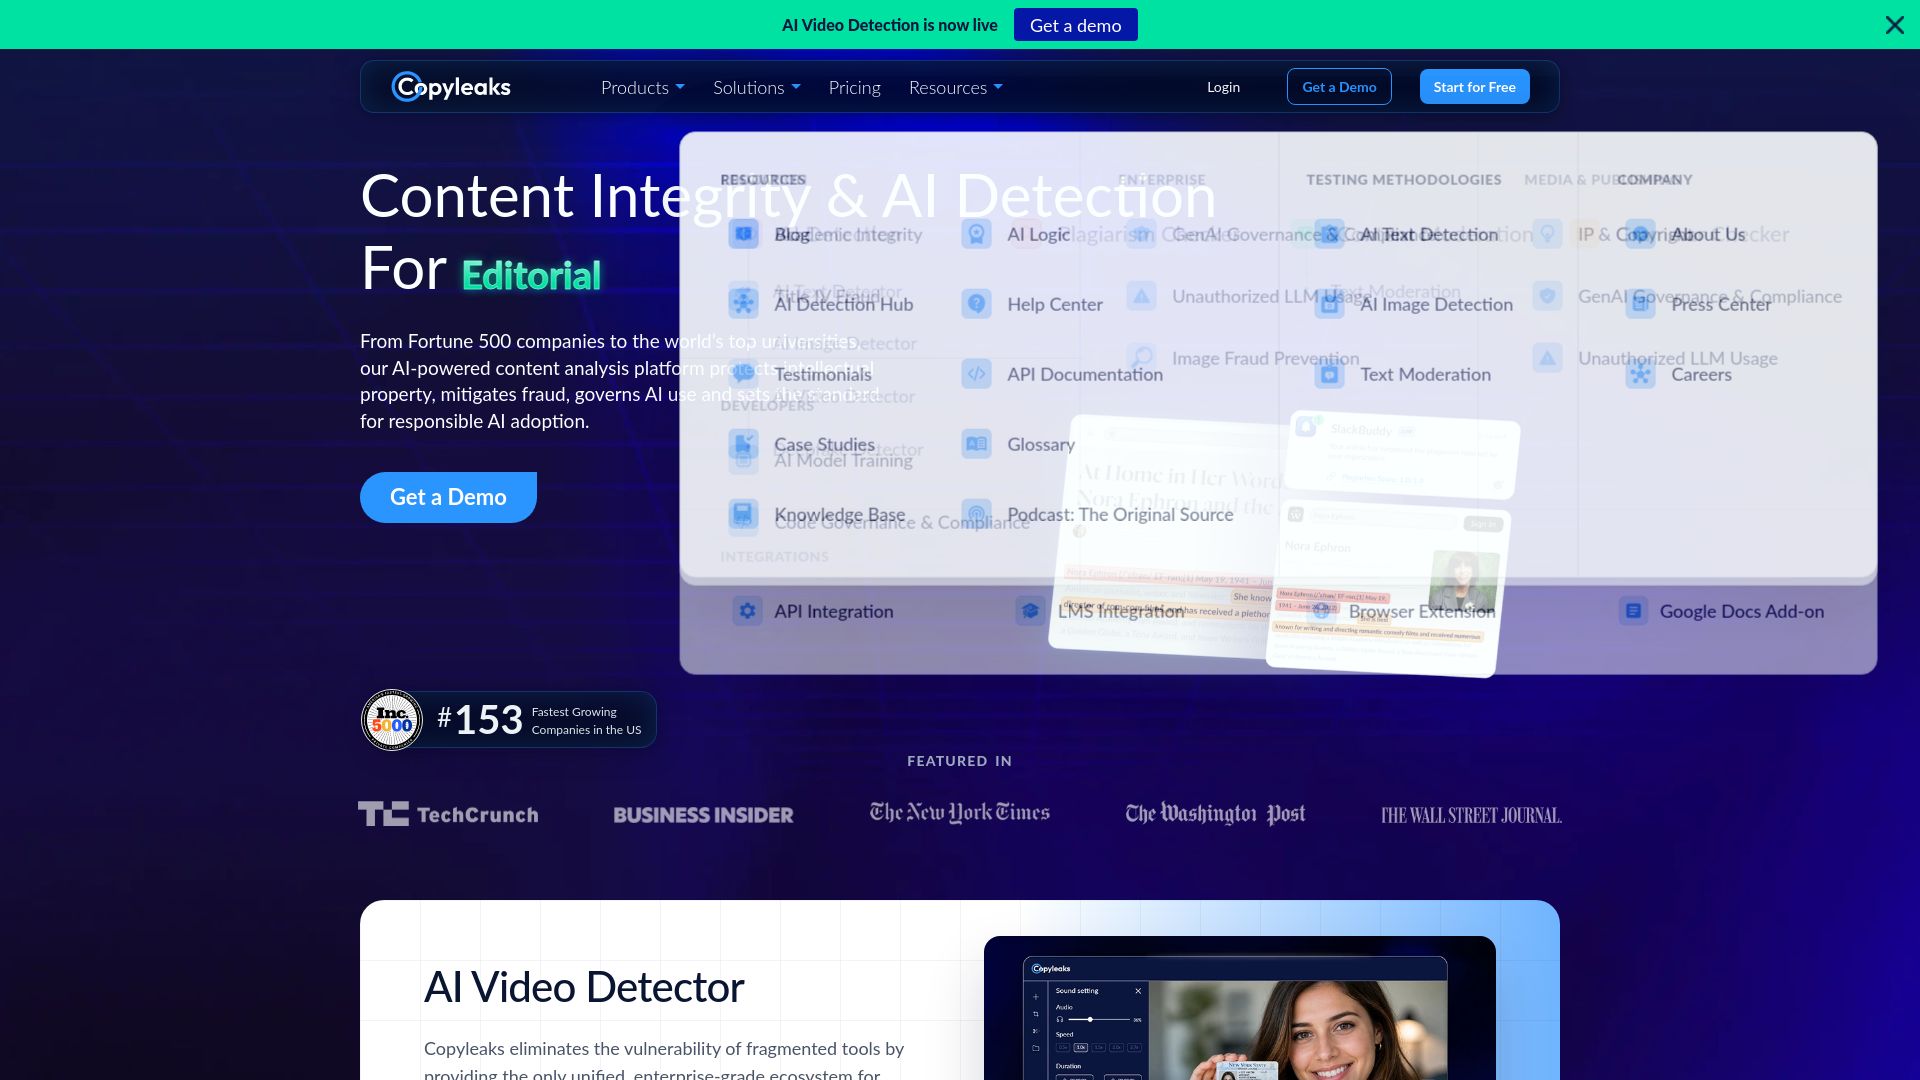Open the API Documentation code icon
Viewport: 1920px width, 1080px height.
976,374
